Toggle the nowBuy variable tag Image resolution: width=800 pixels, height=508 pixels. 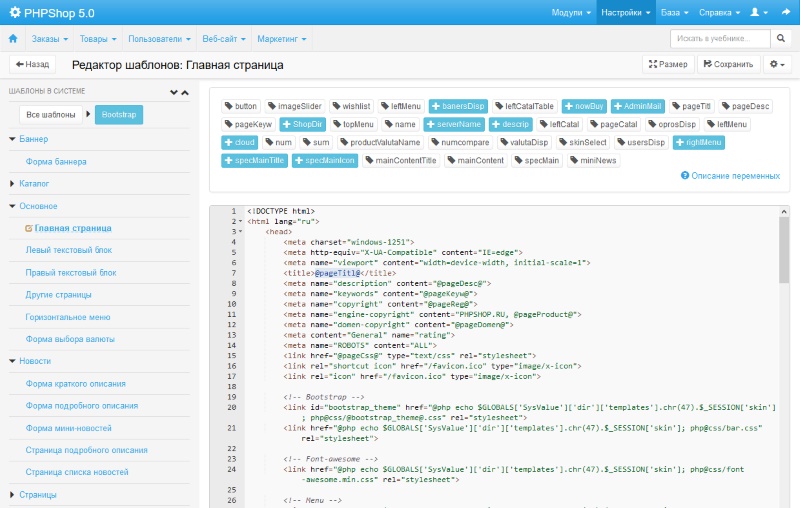point(576,106)
